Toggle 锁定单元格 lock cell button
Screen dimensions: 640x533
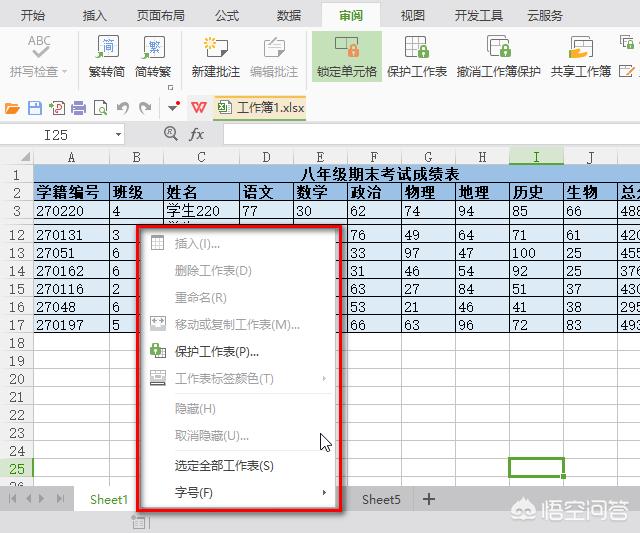347,57
